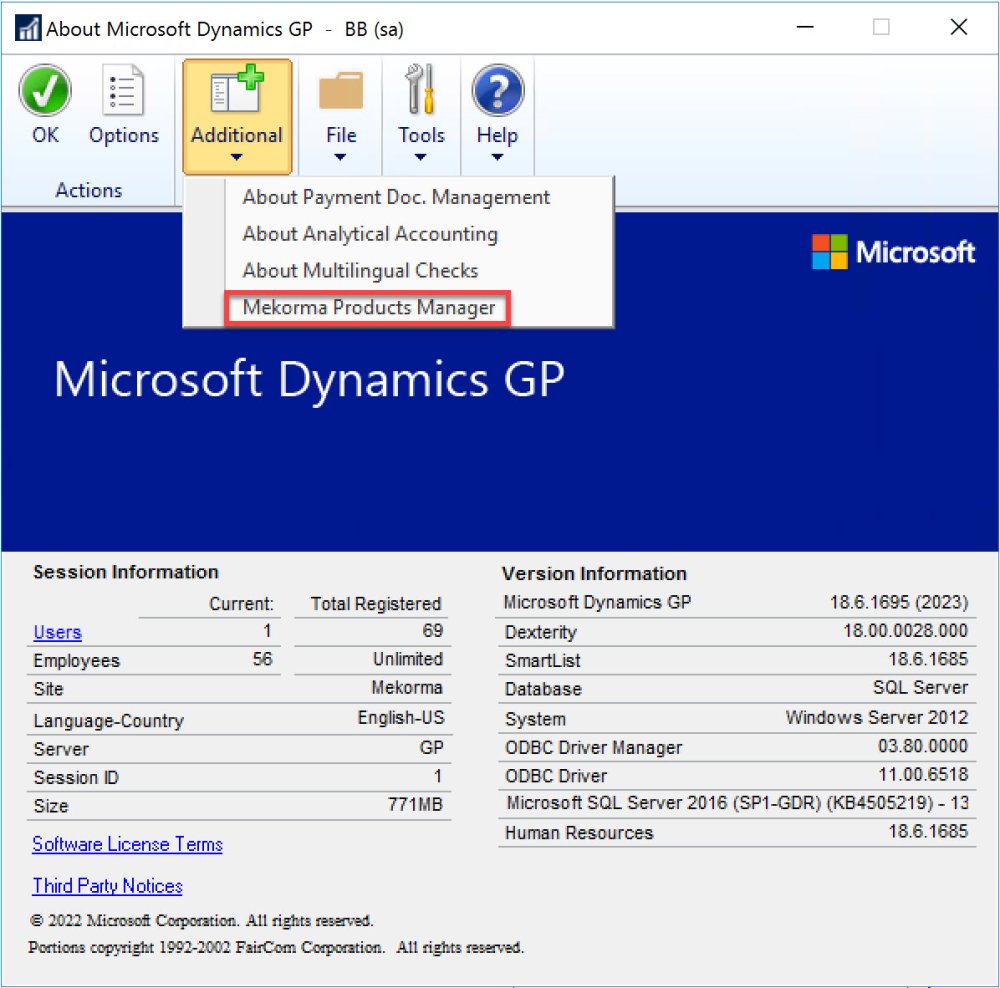Click the Additional window-plus icon

point(237,89)
